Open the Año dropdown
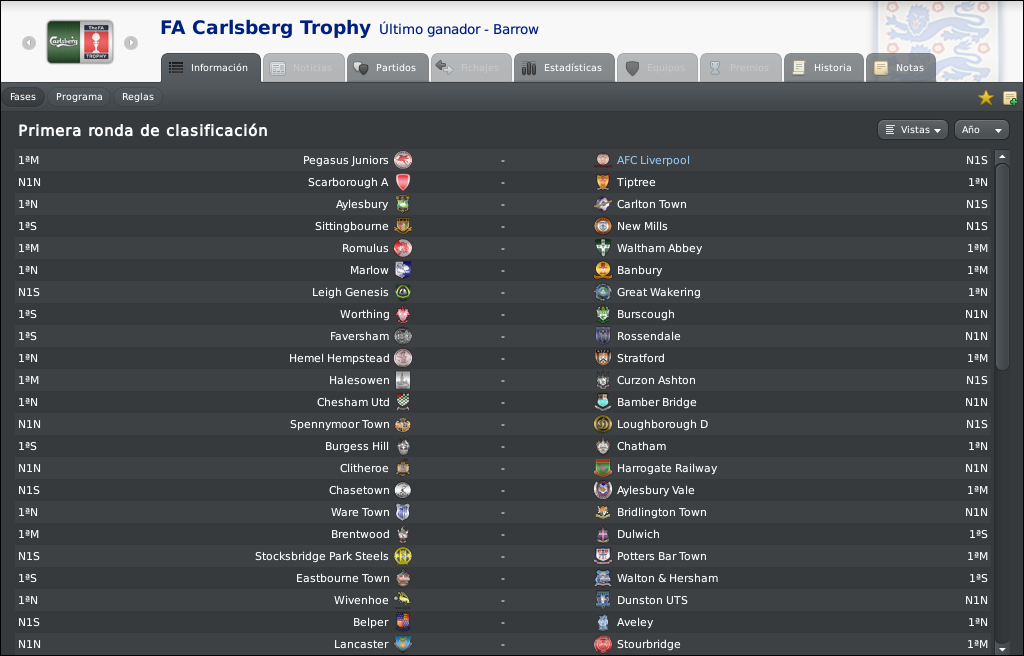1024x656 pixels. pos(982,130)
